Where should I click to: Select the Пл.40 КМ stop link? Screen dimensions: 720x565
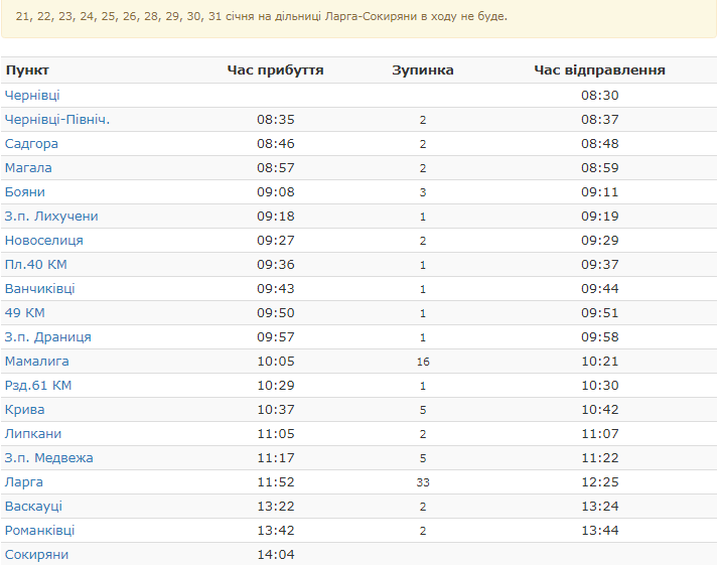coord(36,265)
